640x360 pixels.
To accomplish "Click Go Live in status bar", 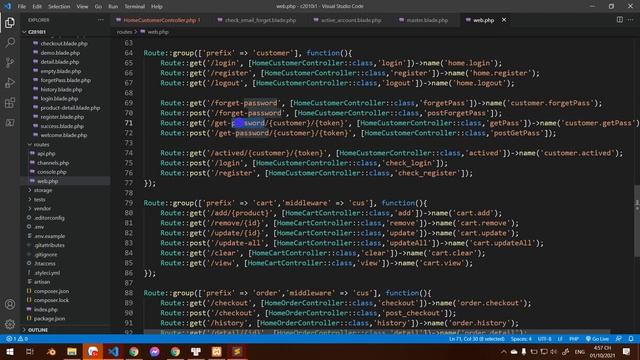I will 597,339.
